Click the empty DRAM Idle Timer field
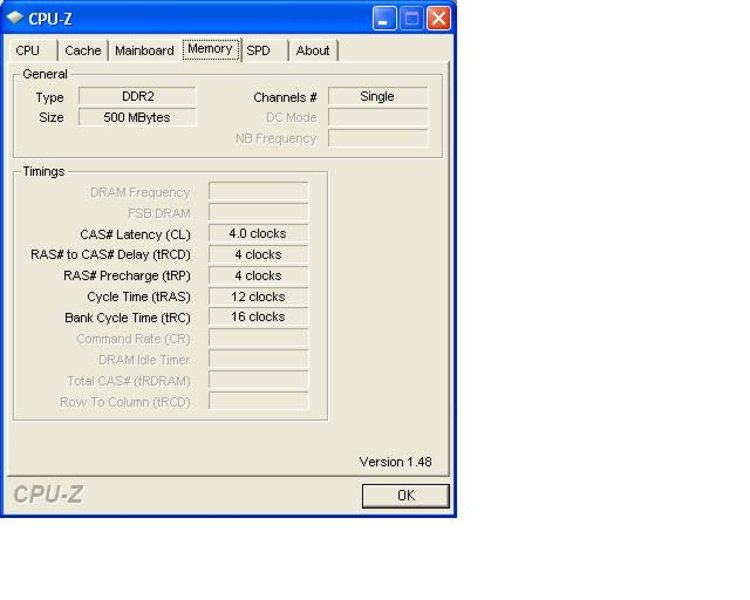The height and width of the screenshot is (600, 750). click(258, 359)
